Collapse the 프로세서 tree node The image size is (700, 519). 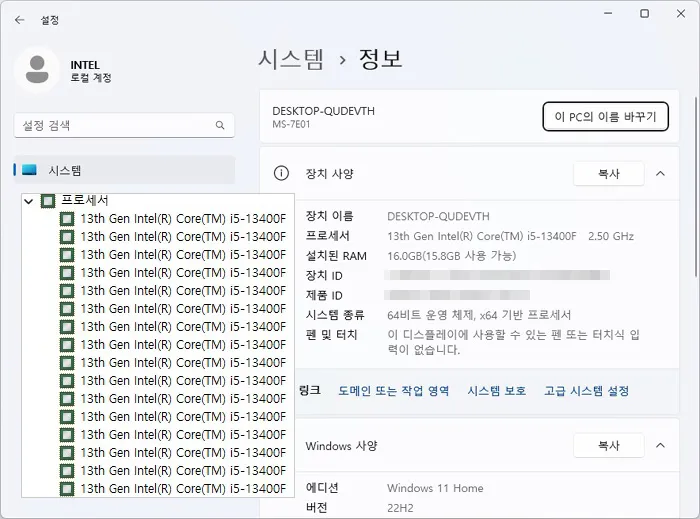[x=29, y=201]
